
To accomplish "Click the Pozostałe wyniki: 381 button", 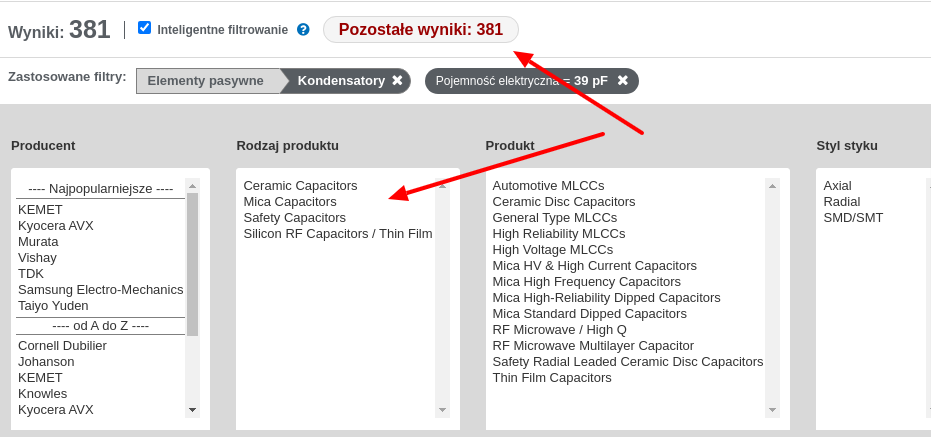I will tap(420, 29).
